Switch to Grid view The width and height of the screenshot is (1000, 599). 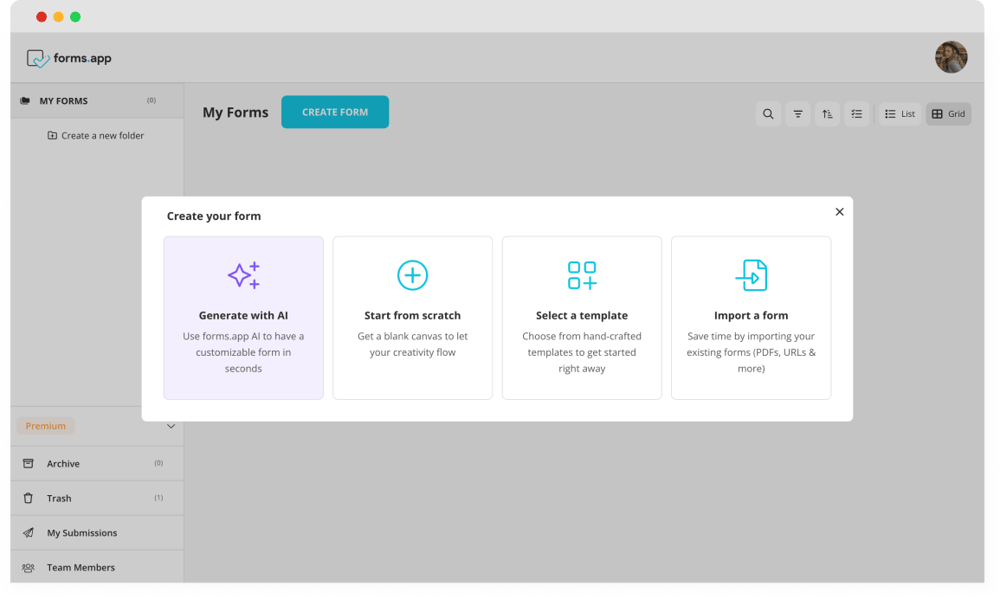(948, 114)
